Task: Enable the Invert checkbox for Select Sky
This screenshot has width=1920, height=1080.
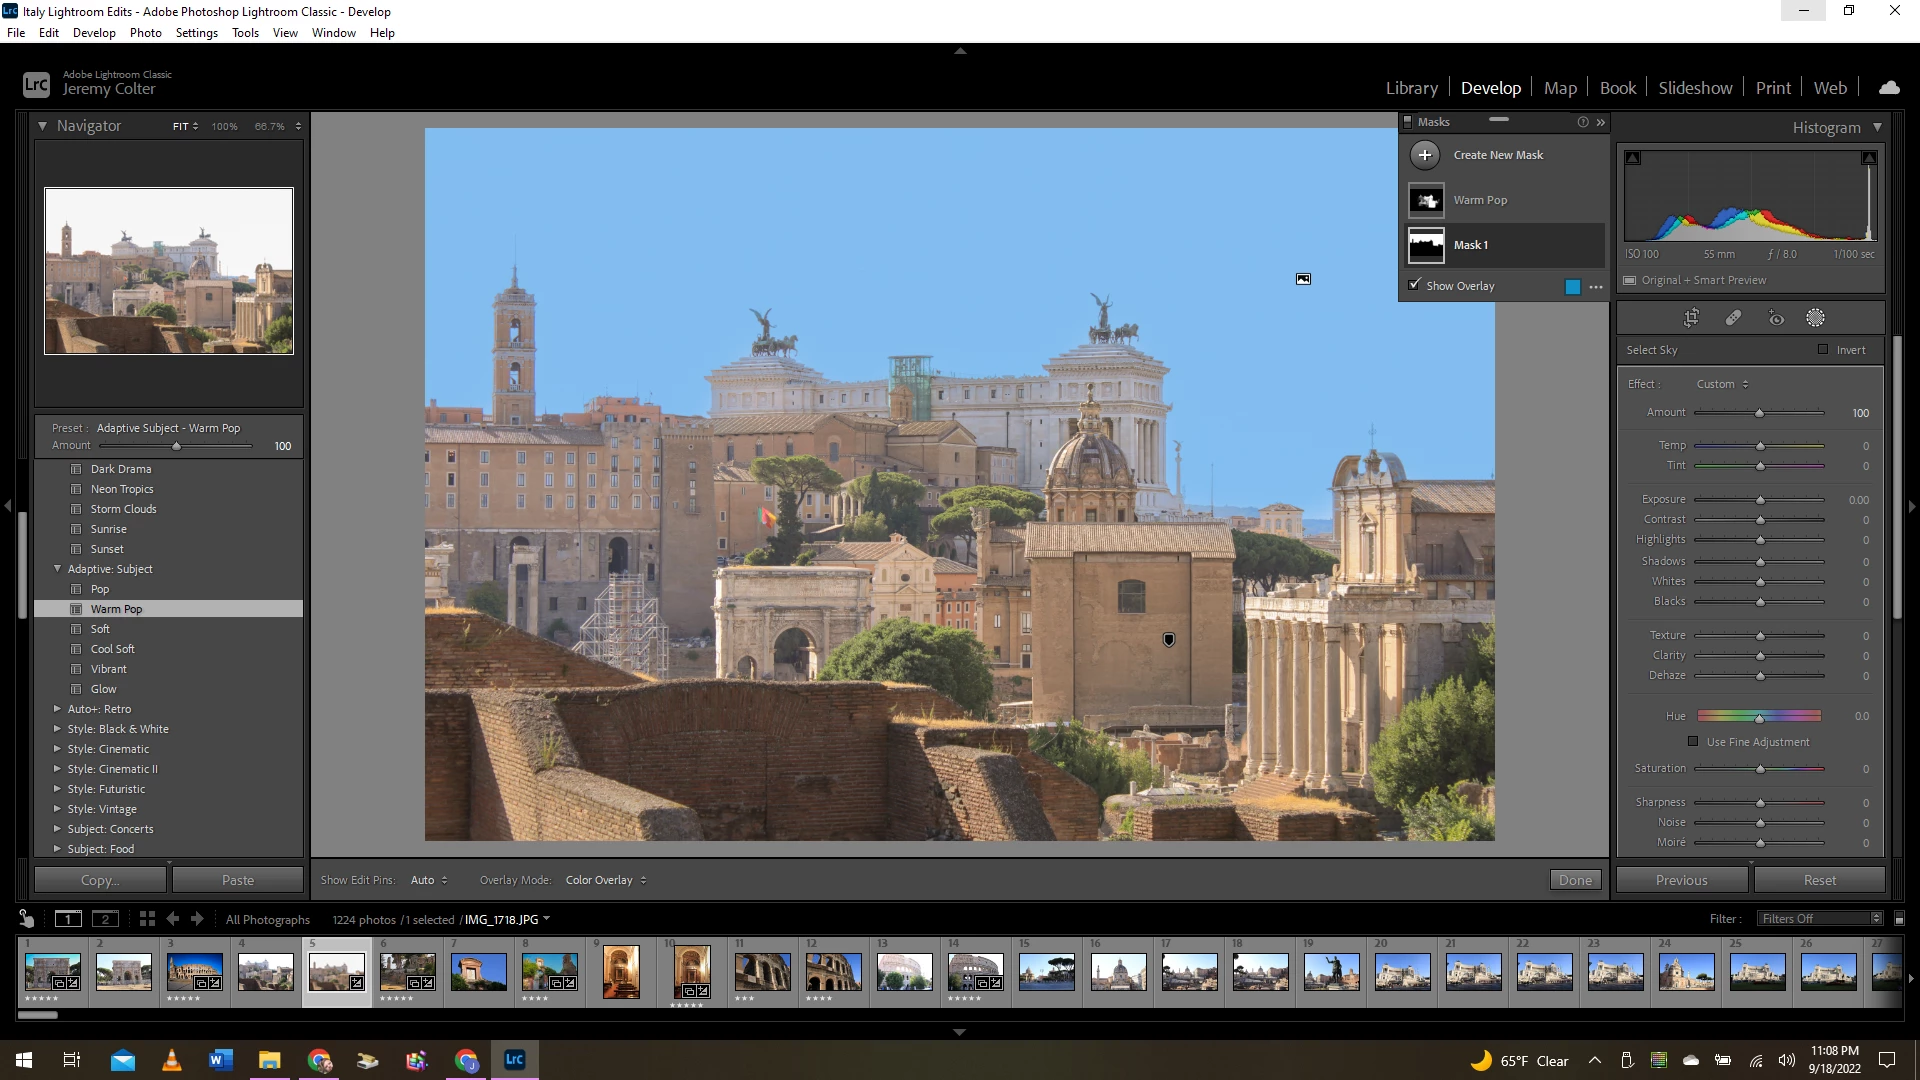Action: (x=1823, y=349)
